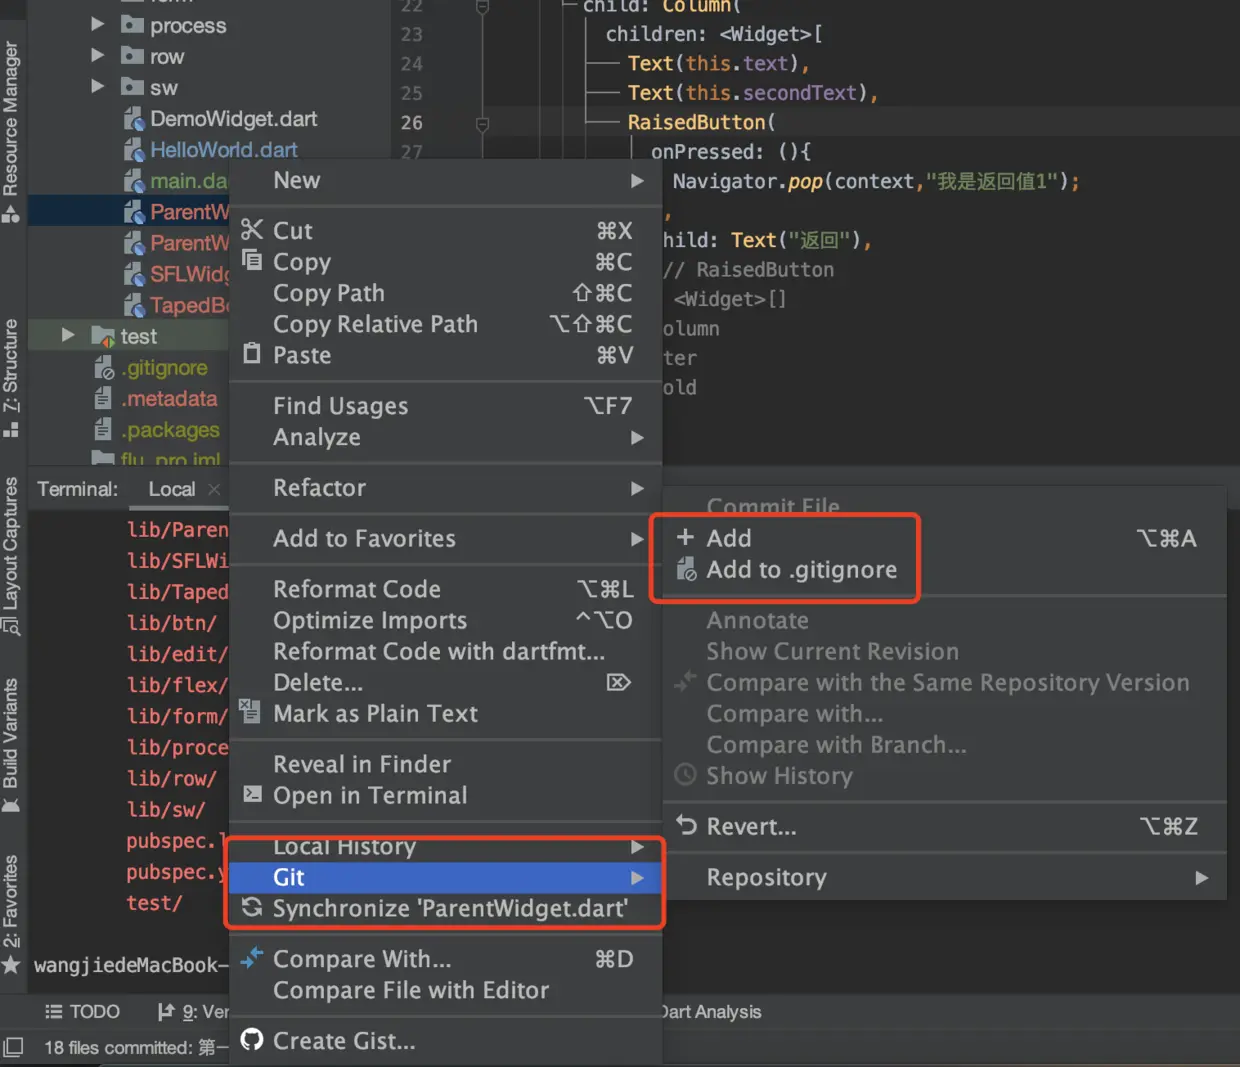Click test/ line in terminal output

pyautogui.click(x=154, y=902)
